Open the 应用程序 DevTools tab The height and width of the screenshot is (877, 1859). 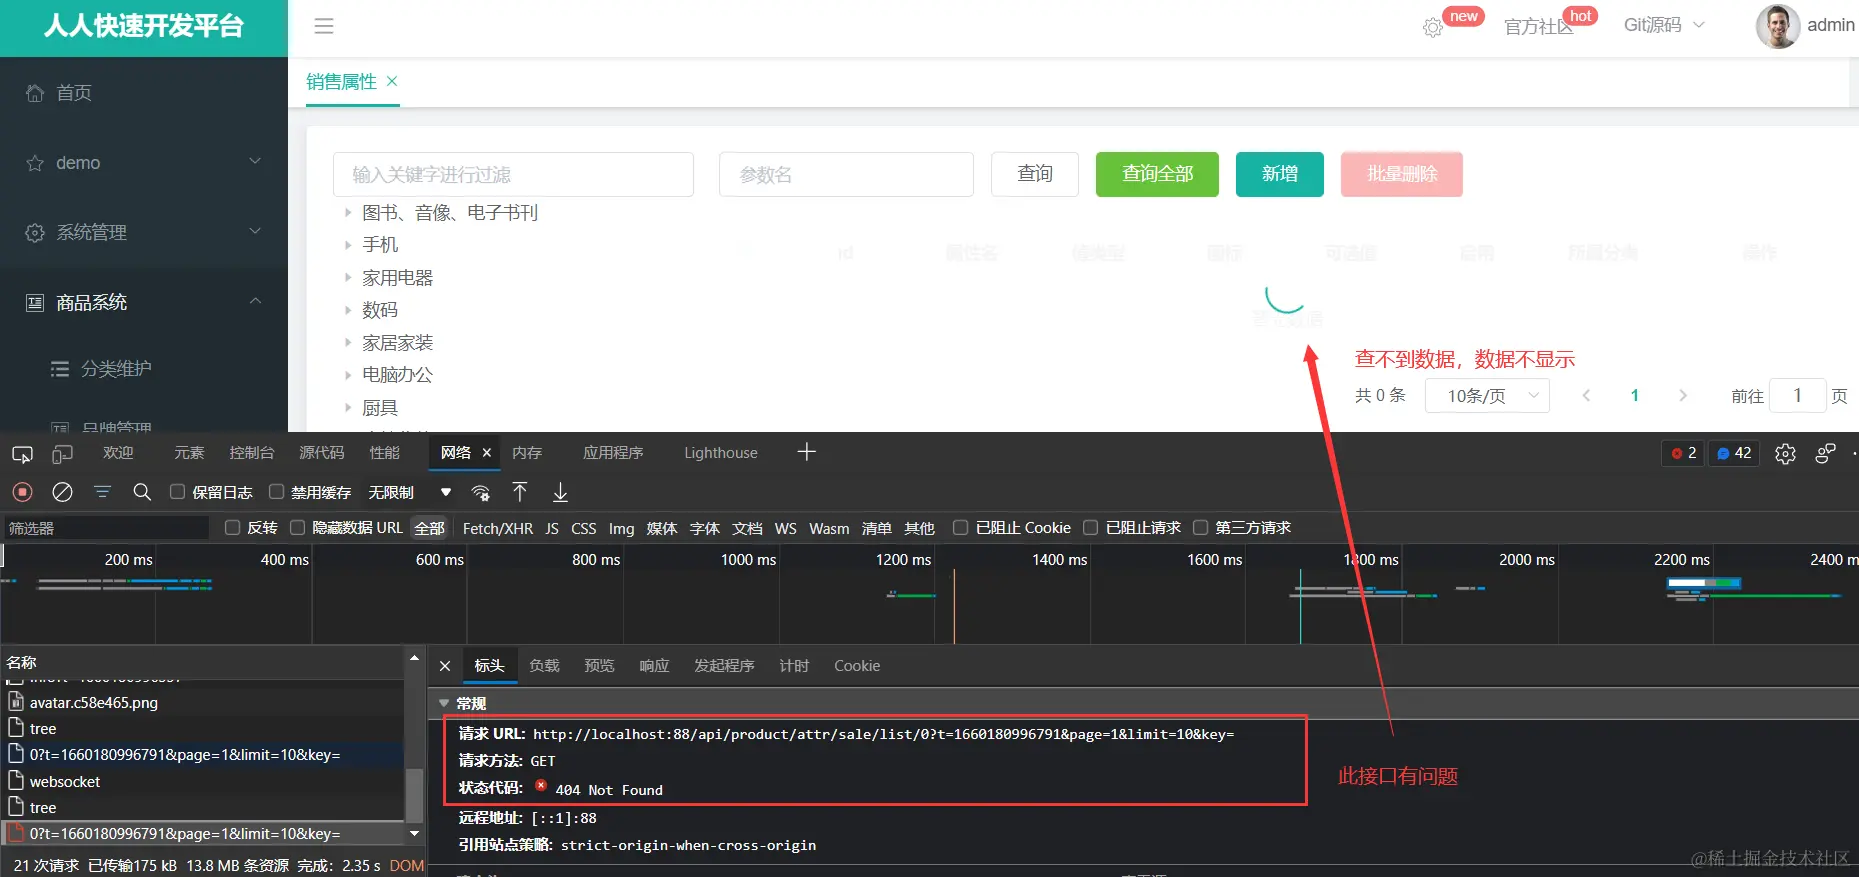click(x=613, y=453)
